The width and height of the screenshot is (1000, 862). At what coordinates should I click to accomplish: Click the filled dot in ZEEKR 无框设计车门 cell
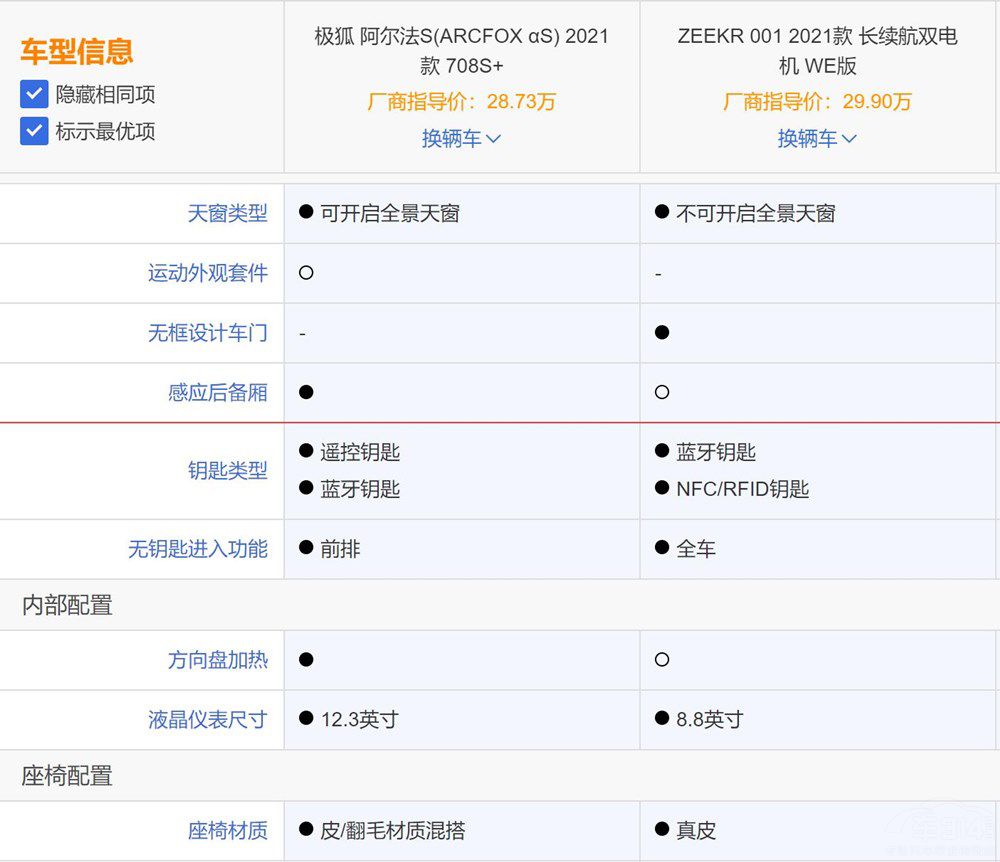[662, 332]
